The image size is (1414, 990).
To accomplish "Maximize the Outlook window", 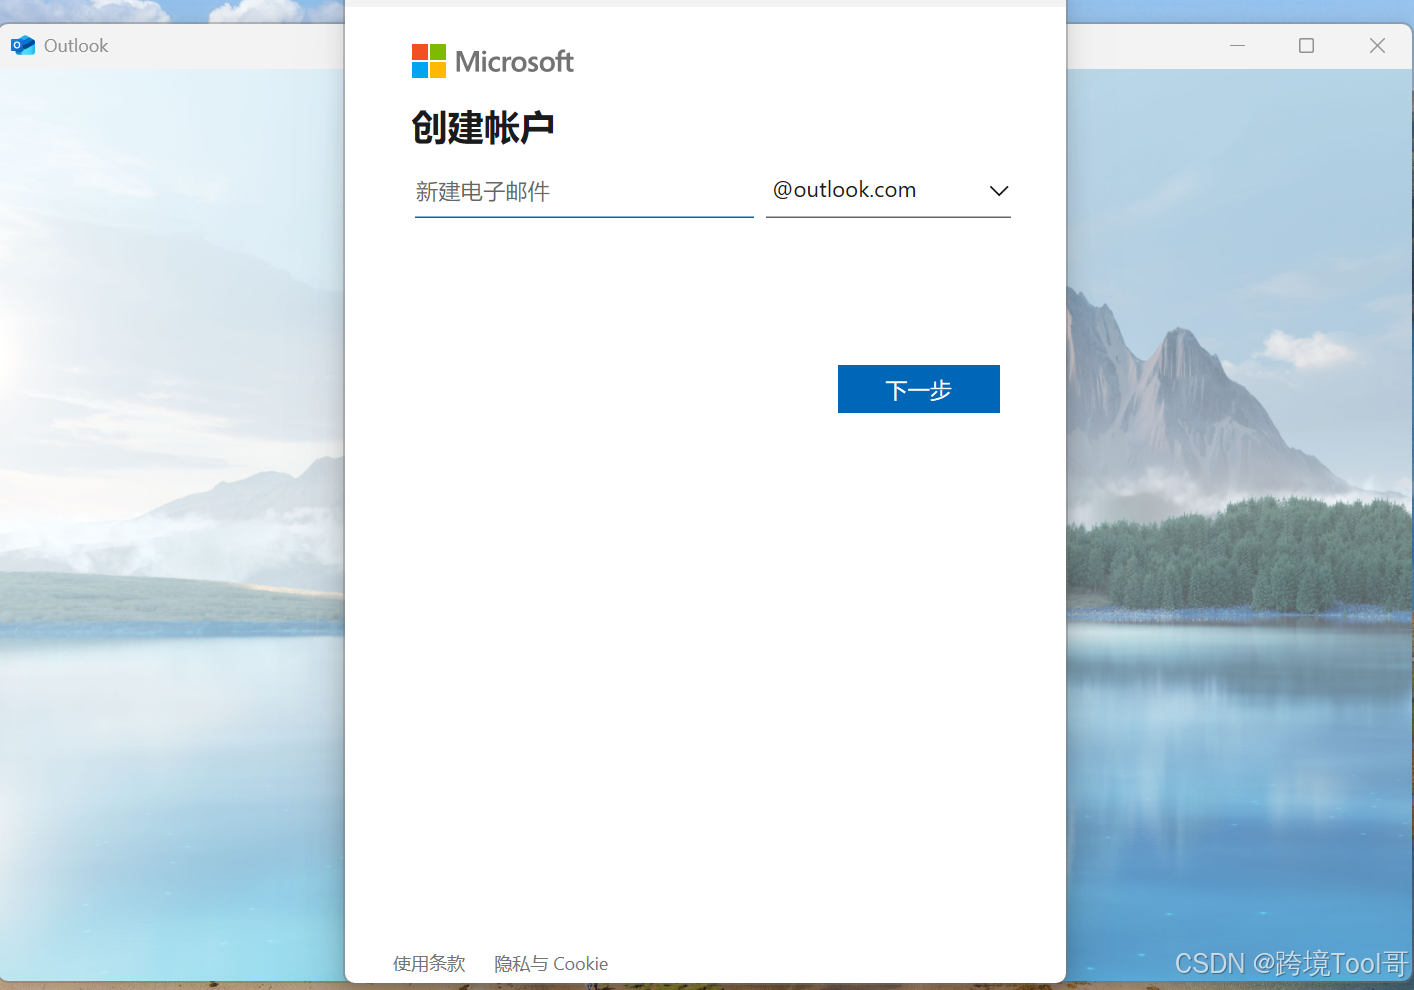I will (1306, 46).
